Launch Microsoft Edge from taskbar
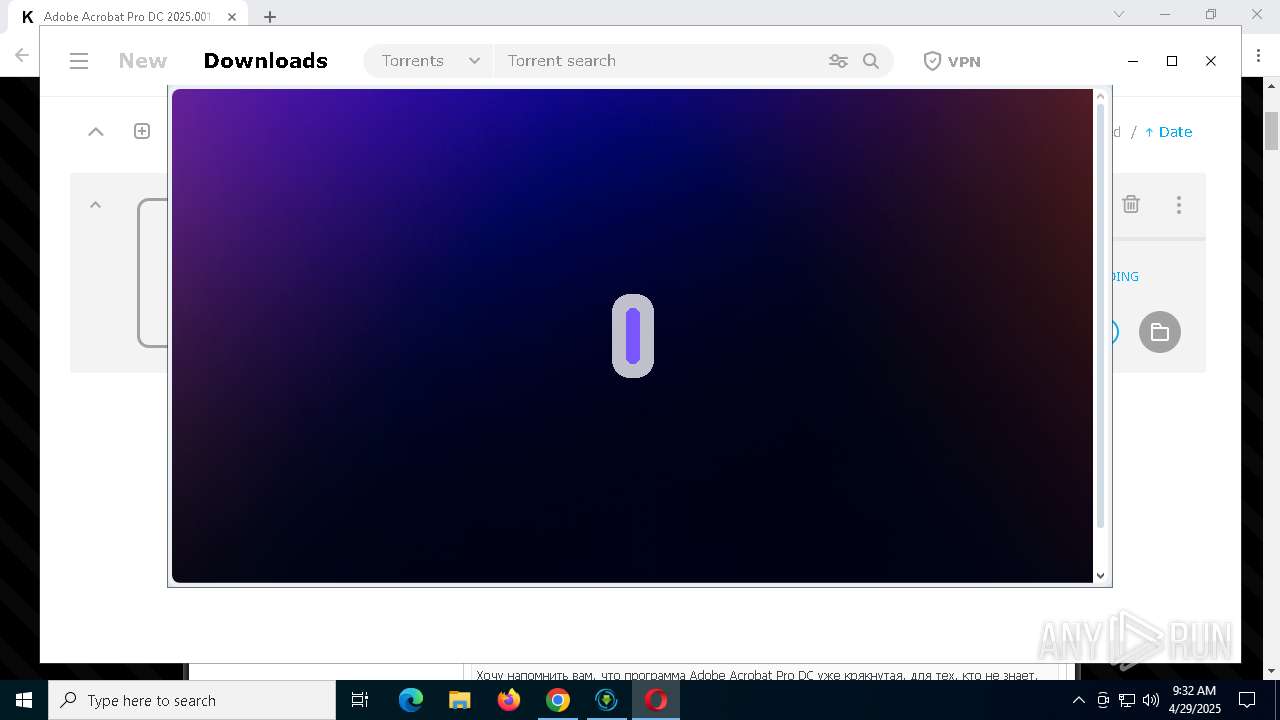 click(x=411, y=700)
